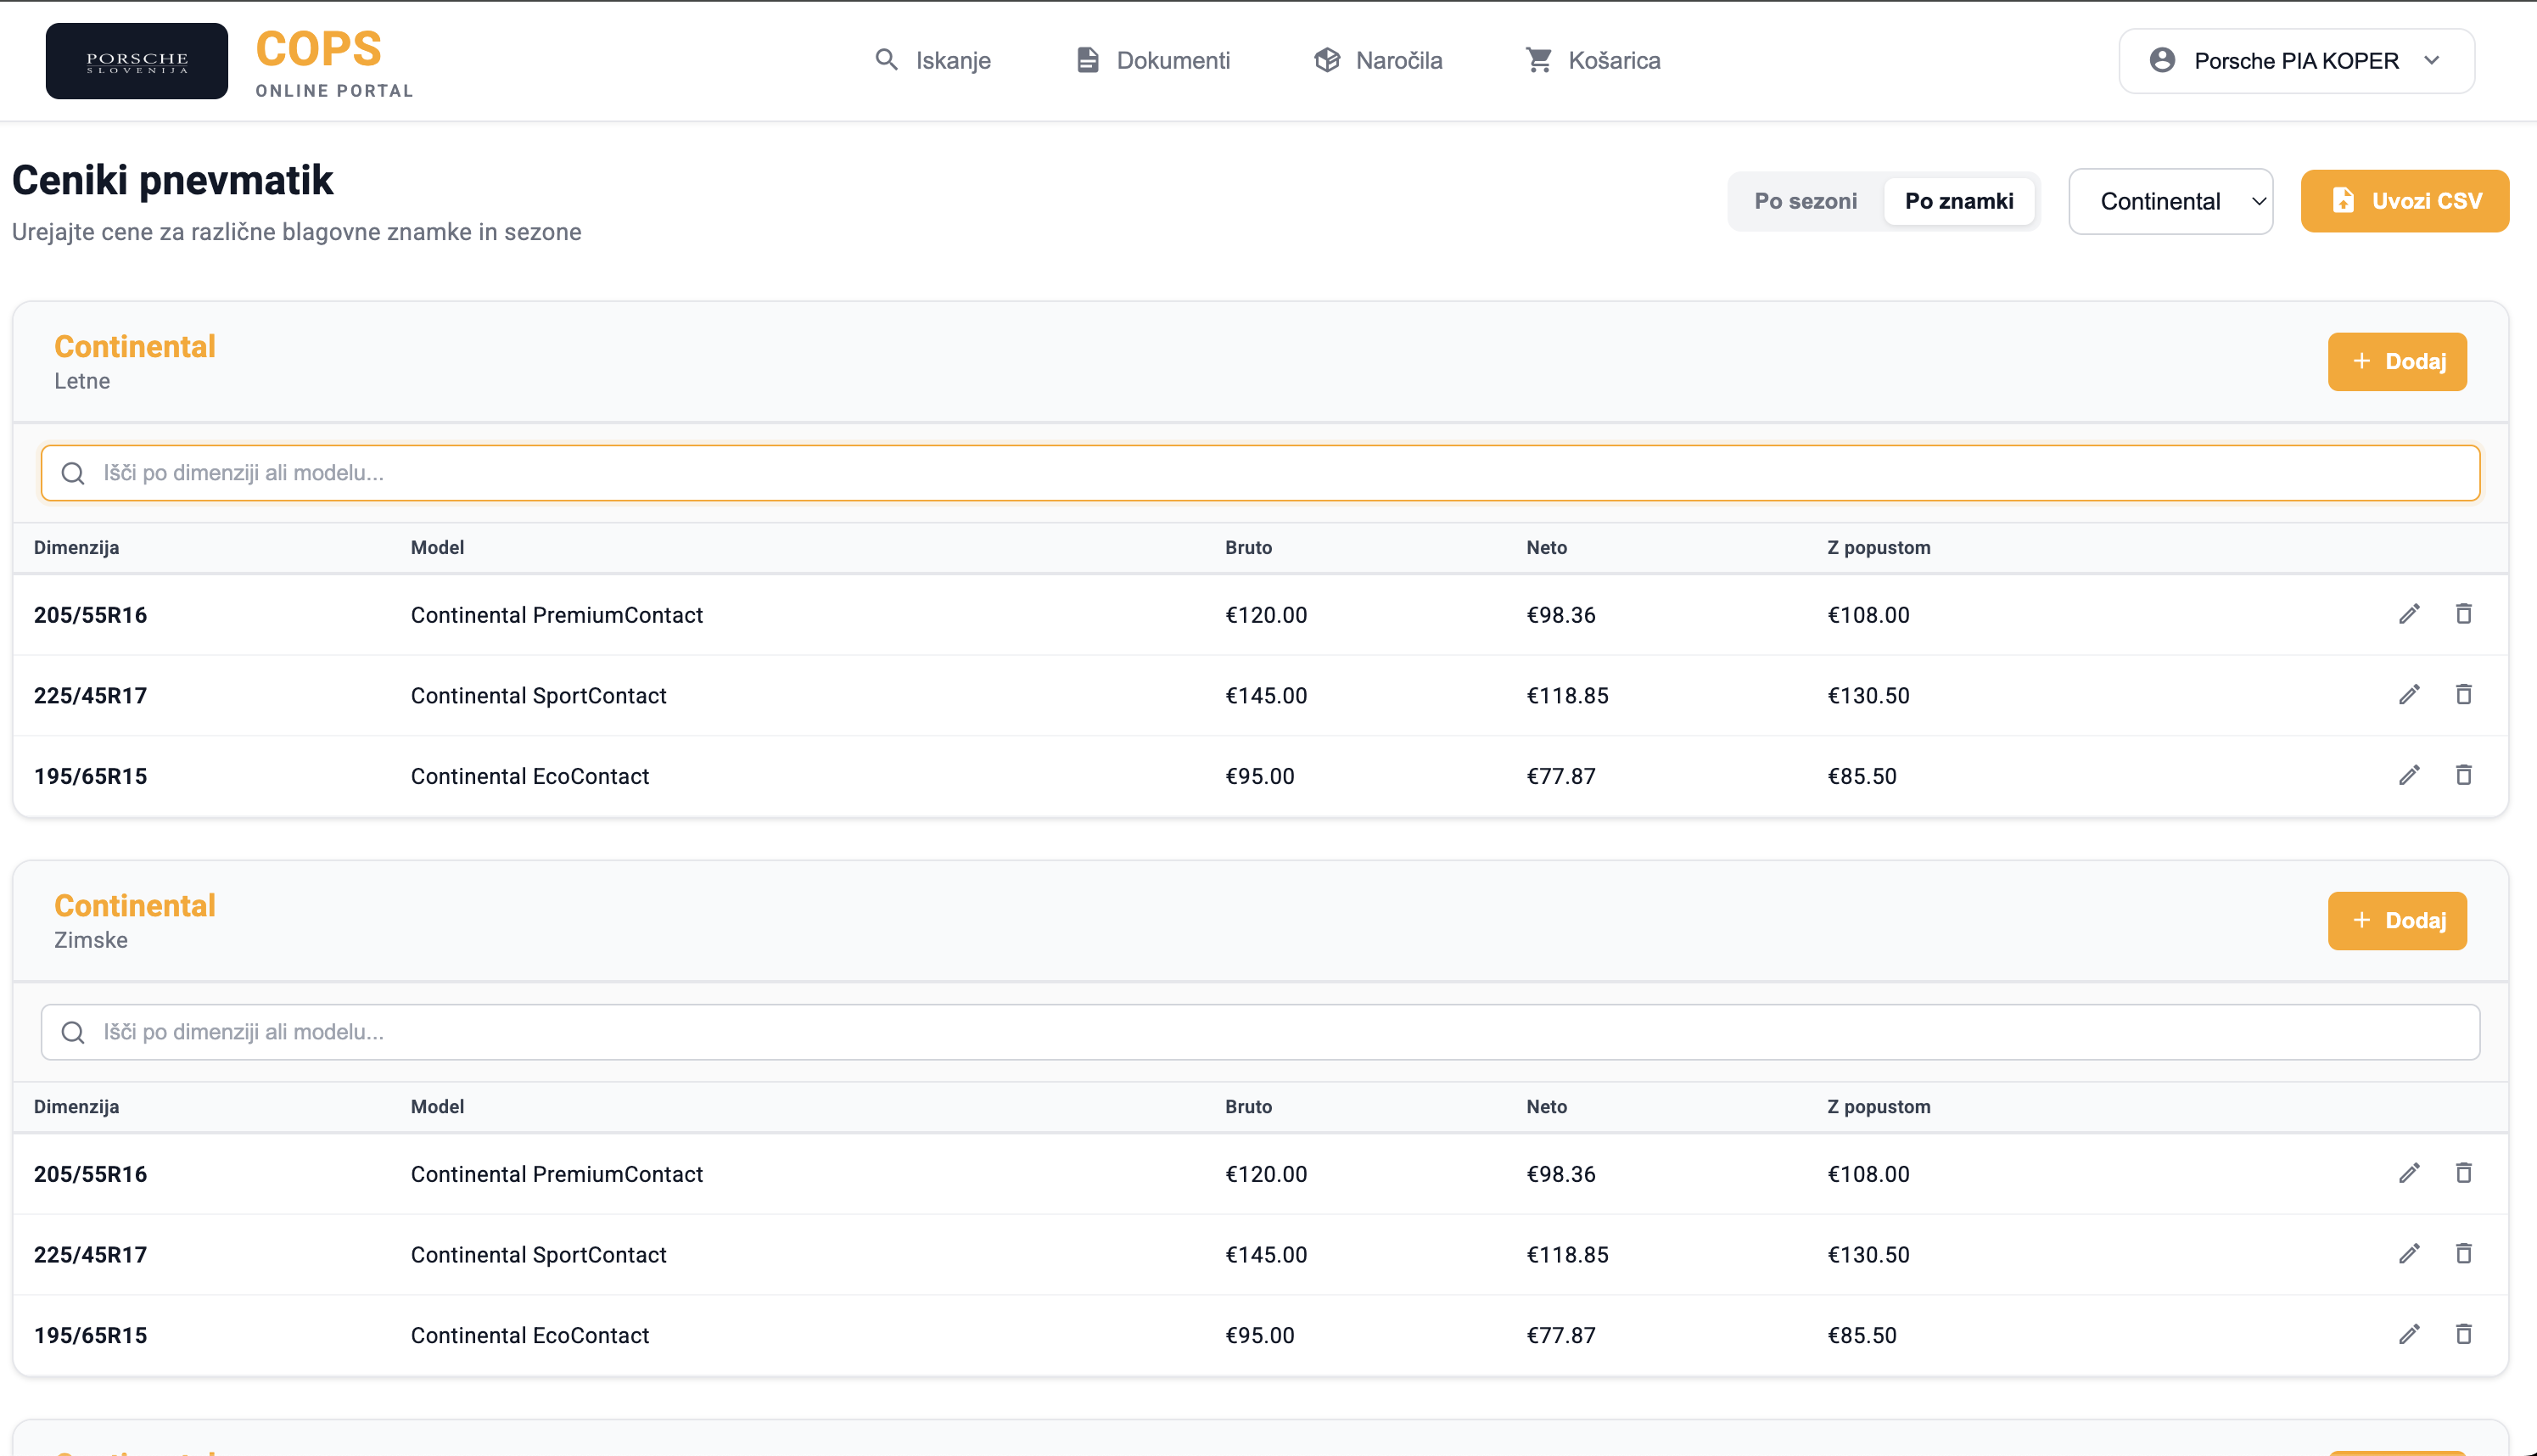Select Continental EcoContact in Zimske table

(529, 1335)
